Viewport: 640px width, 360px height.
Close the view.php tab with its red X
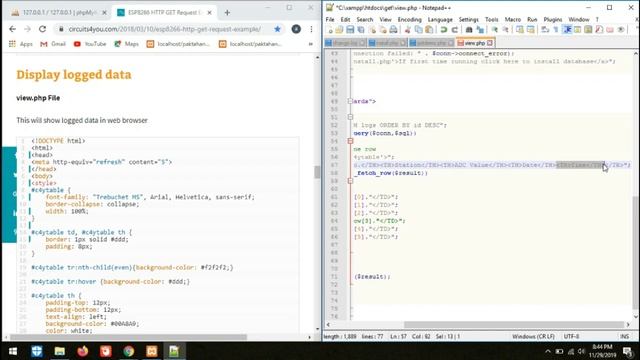tap(490, 42)
